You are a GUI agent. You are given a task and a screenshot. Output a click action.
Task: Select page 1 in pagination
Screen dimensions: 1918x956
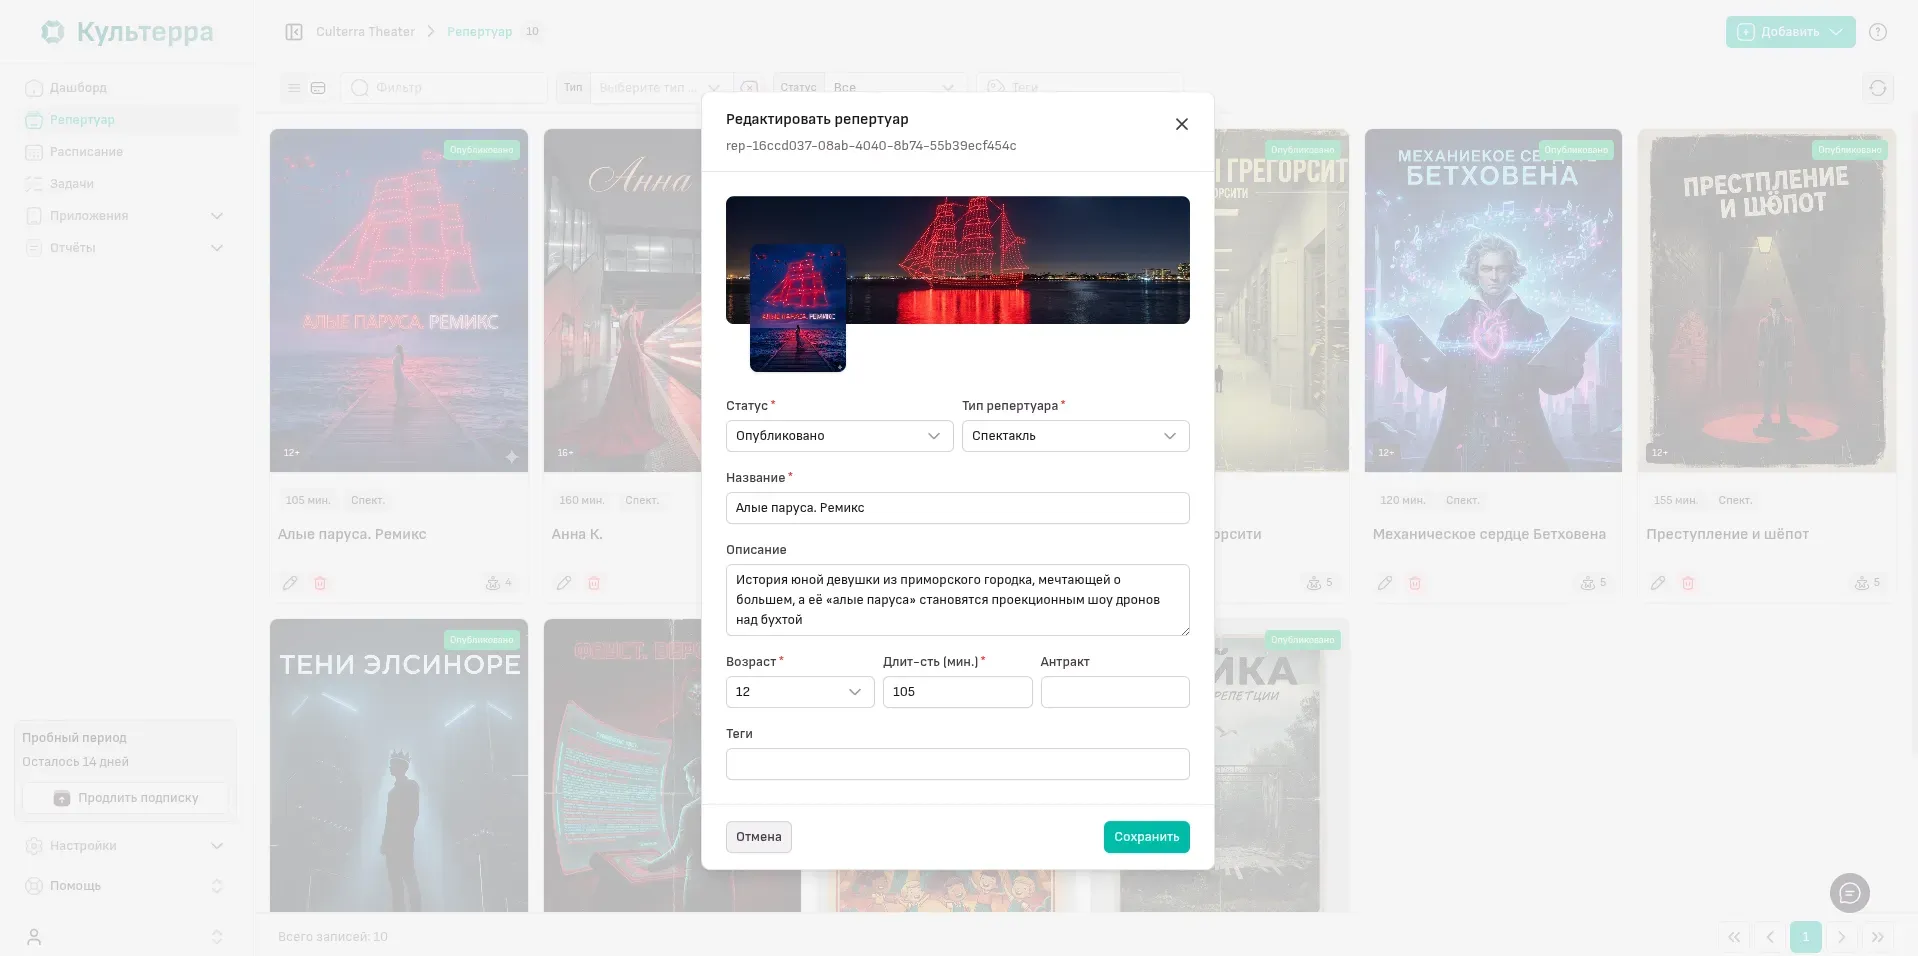pyautogui.click(x=1806, y=937)
